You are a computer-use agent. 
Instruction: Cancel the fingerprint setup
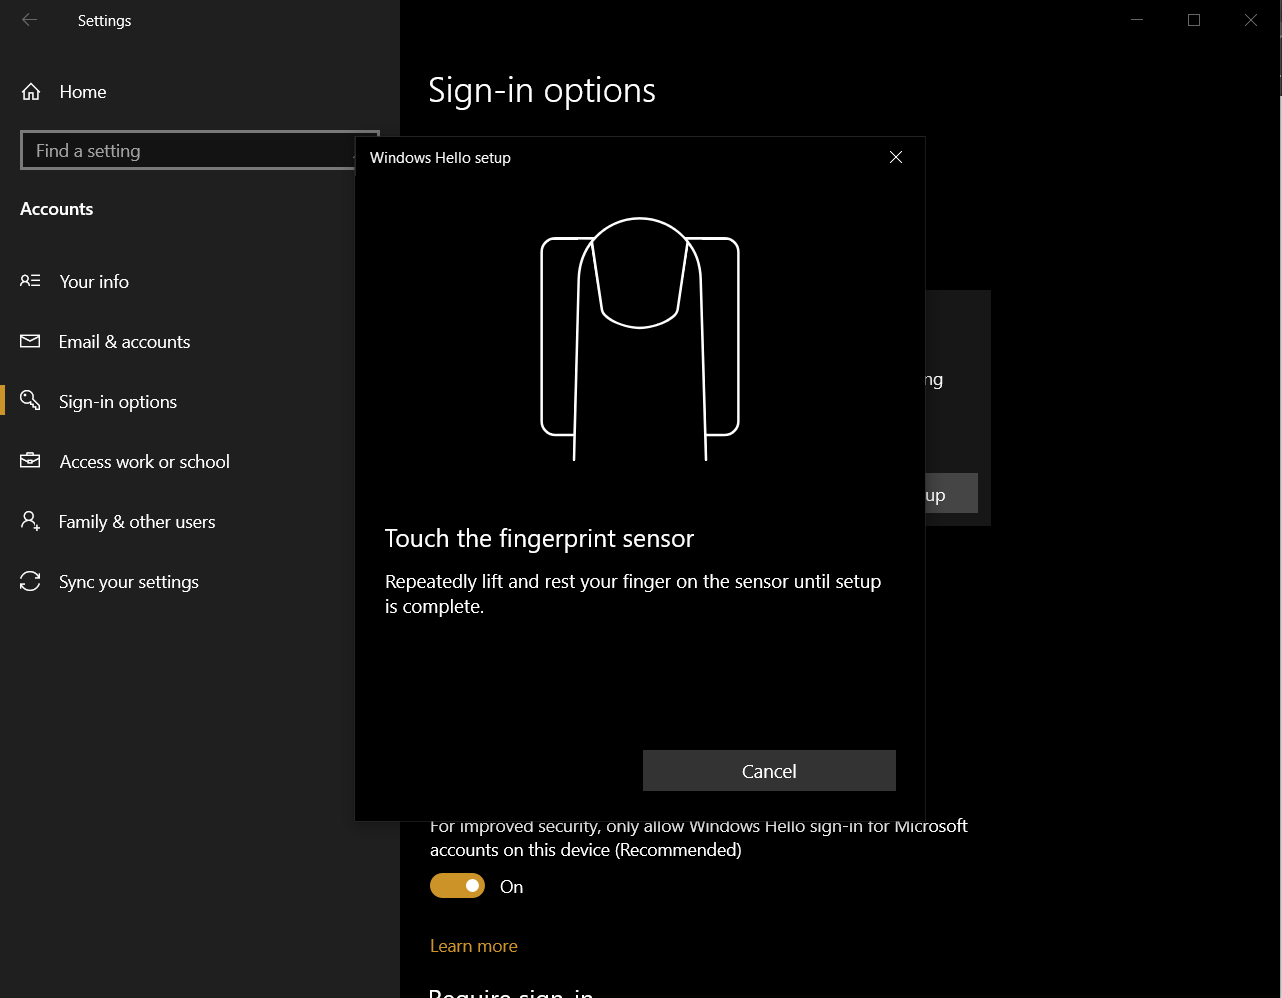(768, 770)
